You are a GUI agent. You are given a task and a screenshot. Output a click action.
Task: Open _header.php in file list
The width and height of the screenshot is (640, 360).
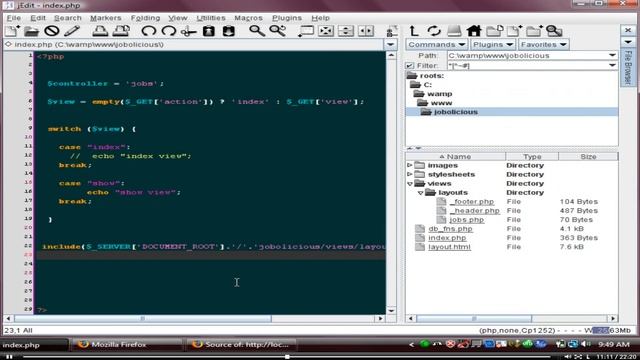coord(474,211)
